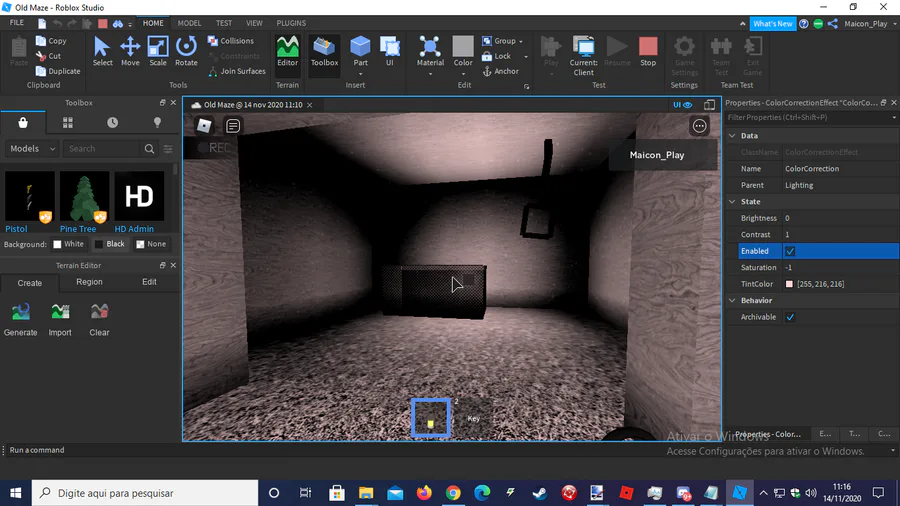The width and height of the screenshot is (900, 506).
Task: Click the Duplicate clipboard button
Action: tap(58, 71)
